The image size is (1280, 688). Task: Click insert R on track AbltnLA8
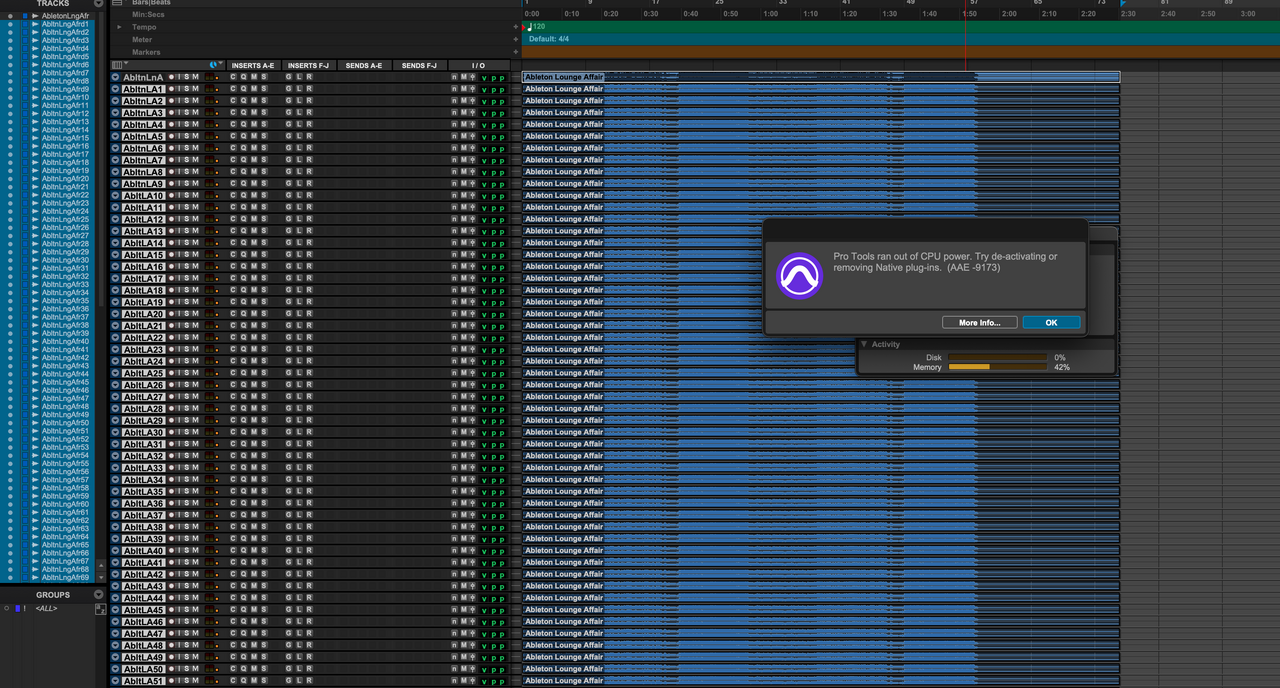(x=309, y=172)
